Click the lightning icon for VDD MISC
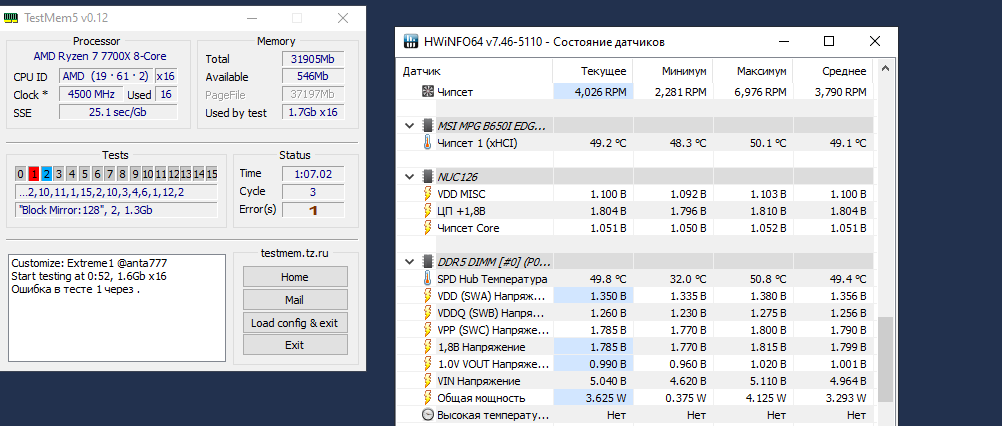Image resolution: width=1002 pixels, height=426 pixels. (x=428, y=194)
